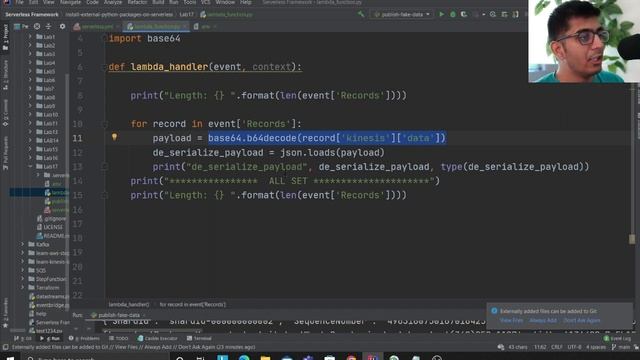Open Project panel gear settings

[x=62, y=27]
